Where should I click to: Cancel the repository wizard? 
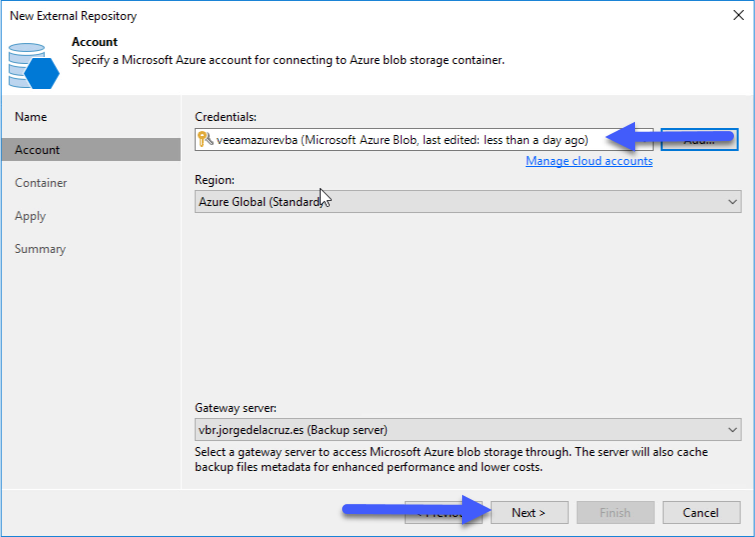tap(701, 512)
